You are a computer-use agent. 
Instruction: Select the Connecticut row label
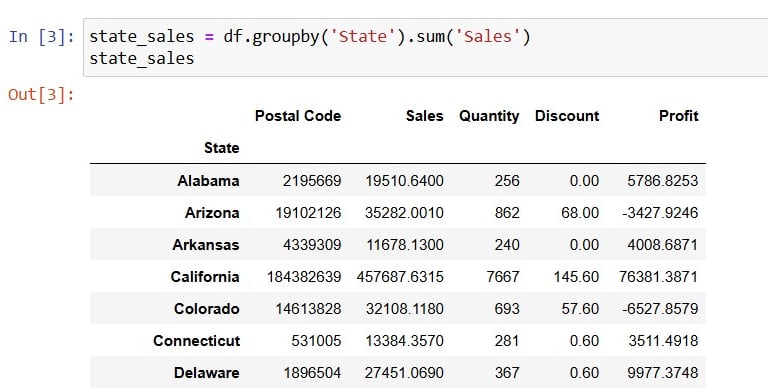point(196,341)
